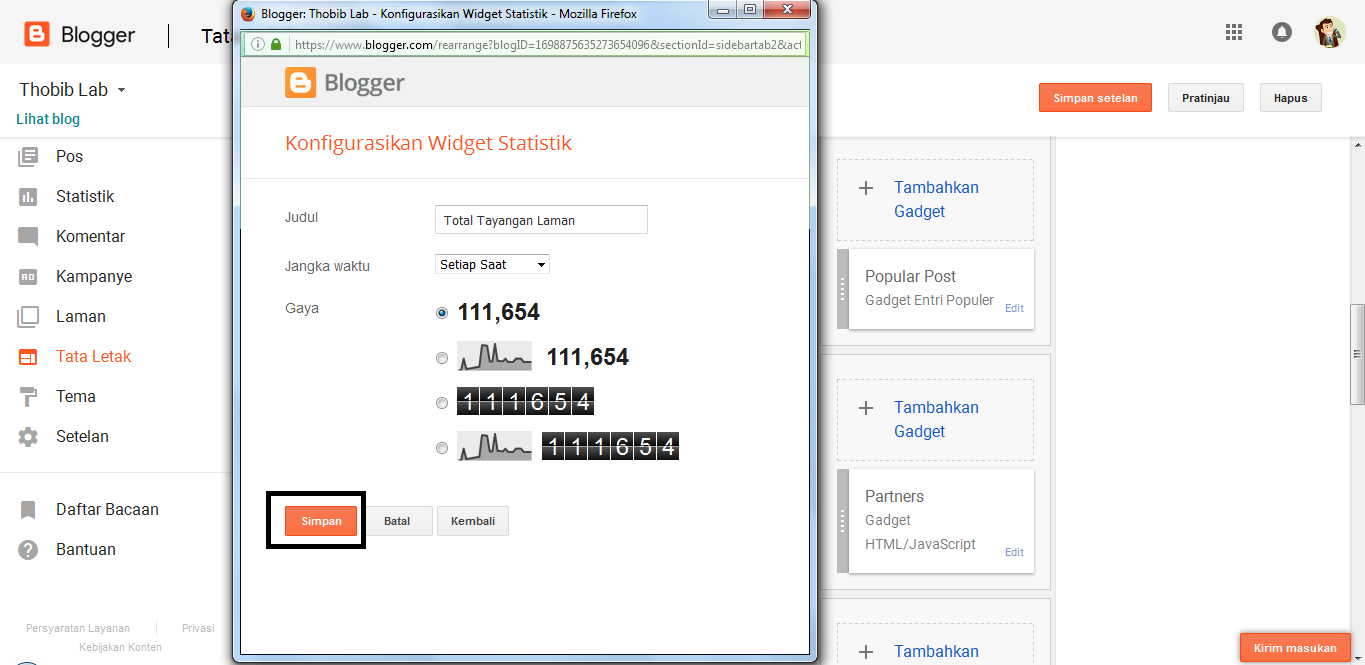Select the graph with black counter style radio
The image size is (1365, 665).
(x=442, y=448)
